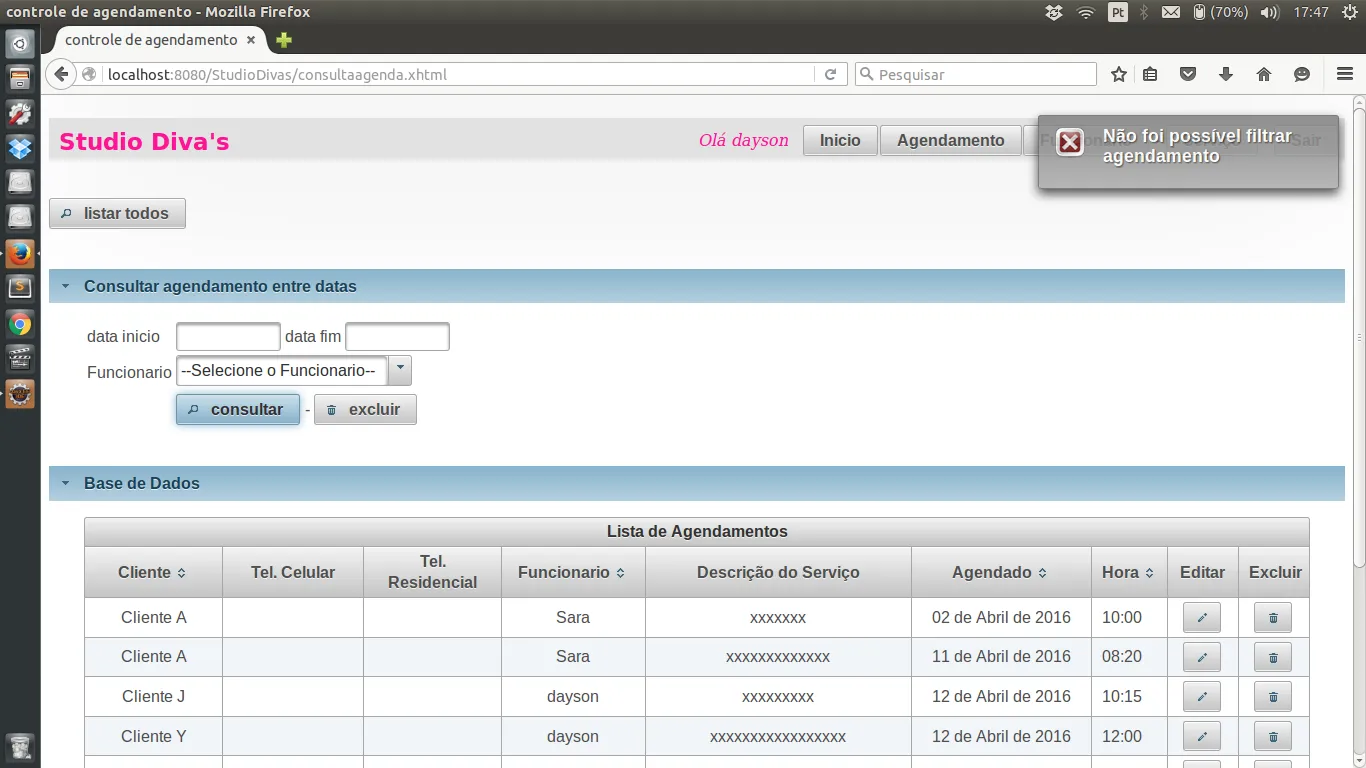Image resolution: width=1366 pixels, height=768 pixels.
Task: Click 'Lista de Agendamentos' table header
Action: click(x=697, y=532)
